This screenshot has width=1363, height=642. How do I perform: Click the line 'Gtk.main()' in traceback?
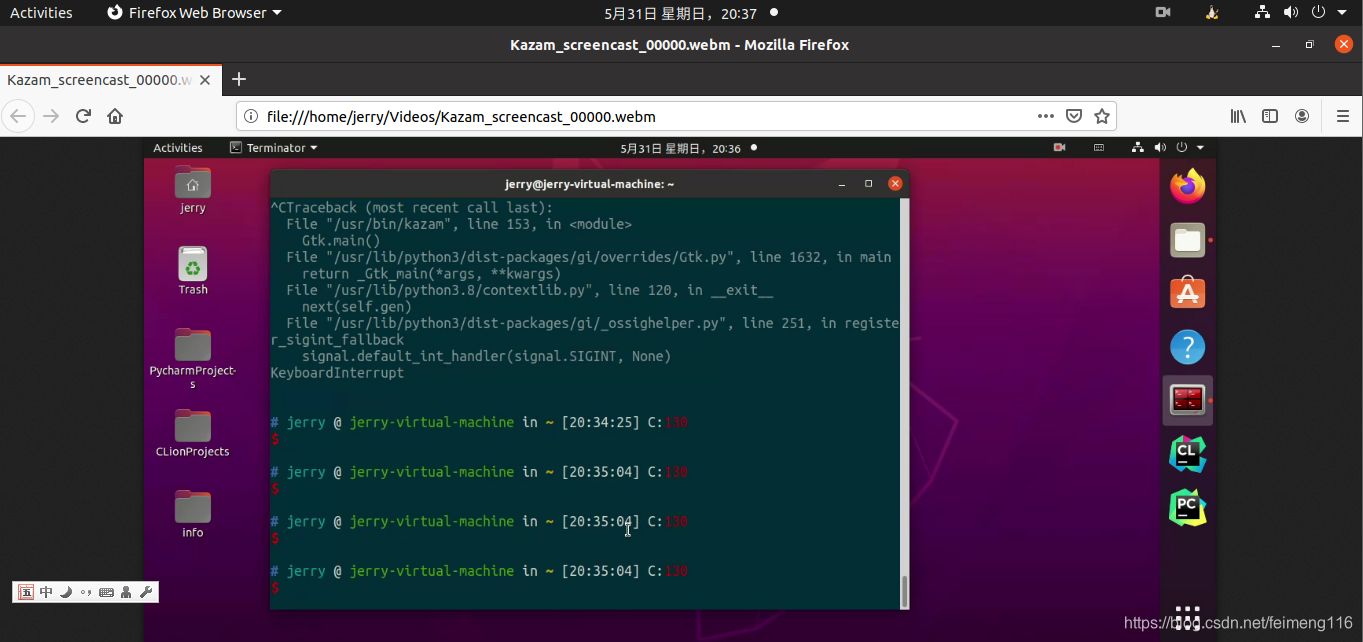click(341, 241)
